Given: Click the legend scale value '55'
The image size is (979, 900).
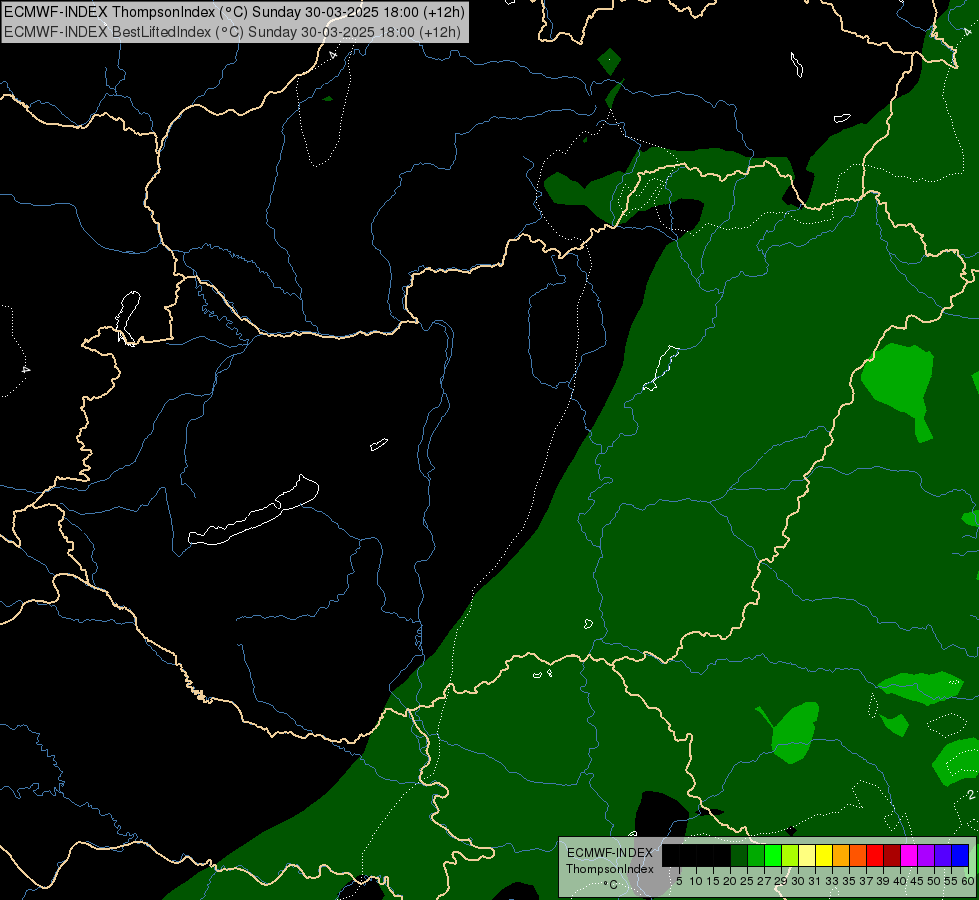Looking at the screenshot, I should coord(951,881).
